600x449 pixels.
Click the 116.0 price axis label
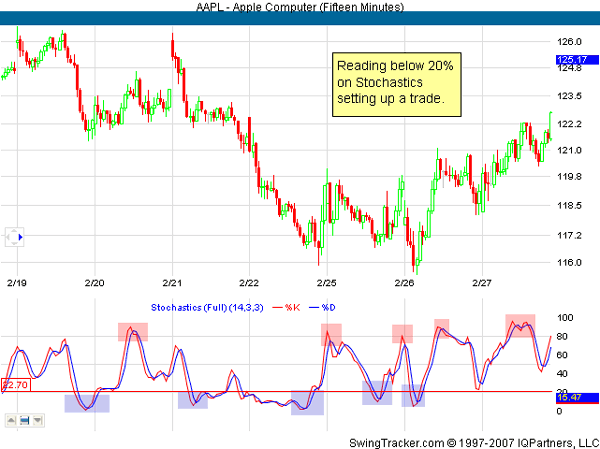[569, 263]
